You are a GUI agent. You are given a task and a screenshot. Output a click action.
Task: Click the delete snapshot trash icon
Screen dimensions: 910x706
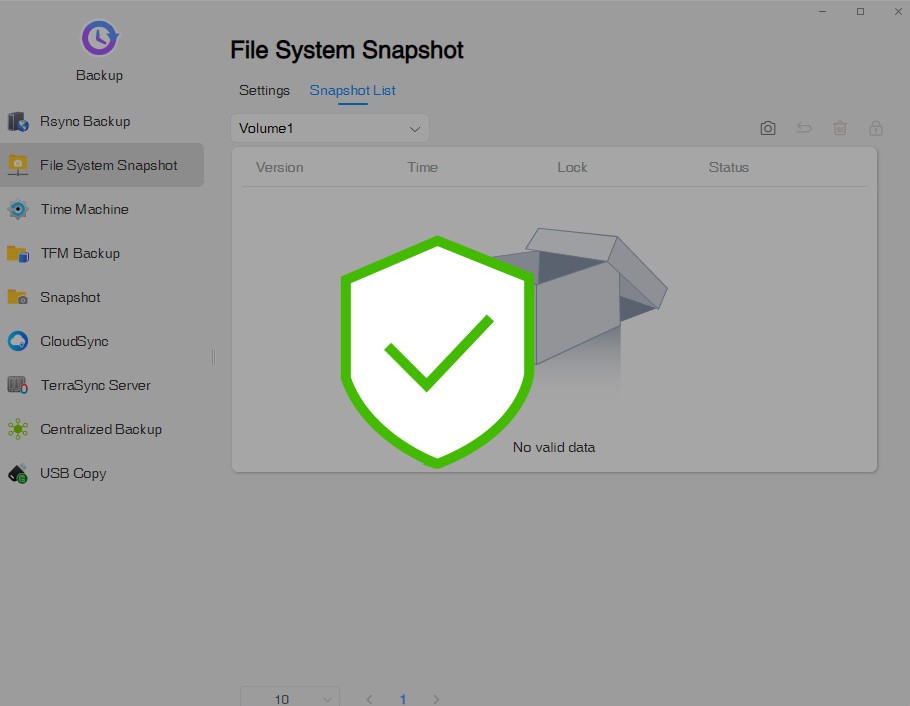point(840,128)
